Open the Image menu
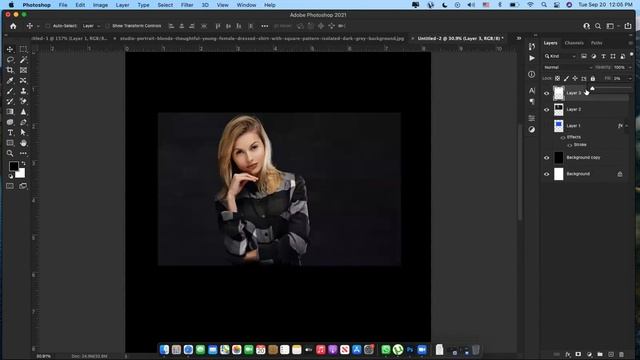Screen dimensions: 640x360 point(100,5)
